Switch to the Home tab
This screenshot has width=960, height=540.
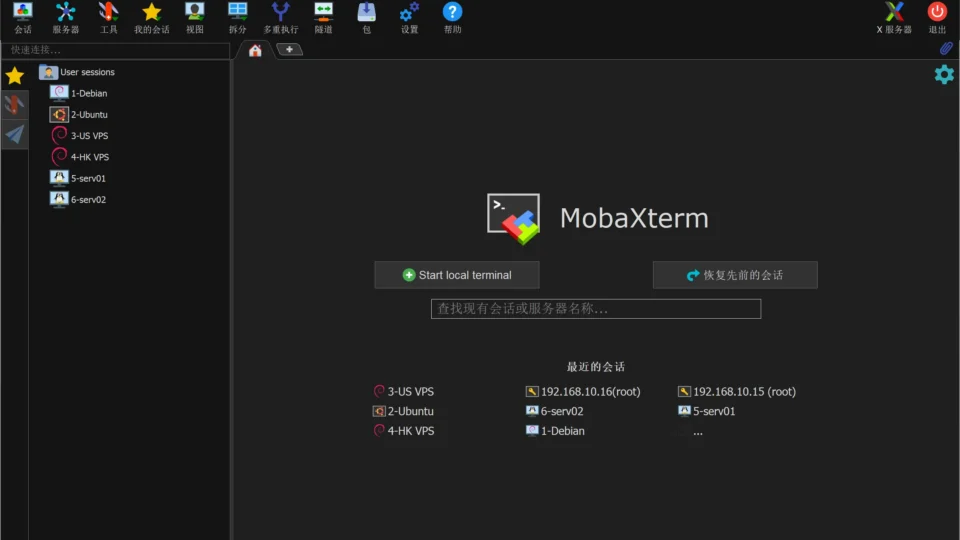click(255, 50)
